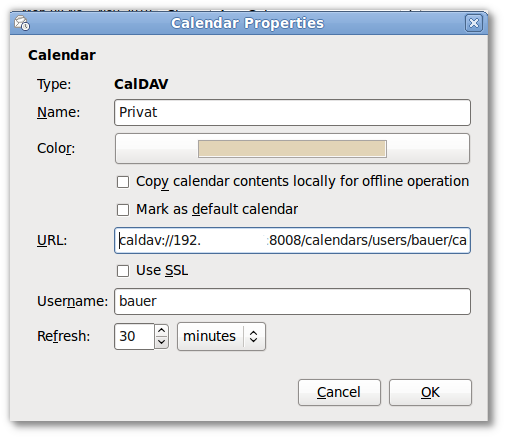This screenshot has height=438, width=505.
Task: Toggle the Use SSL checkbox
Action: click(123, 271)
